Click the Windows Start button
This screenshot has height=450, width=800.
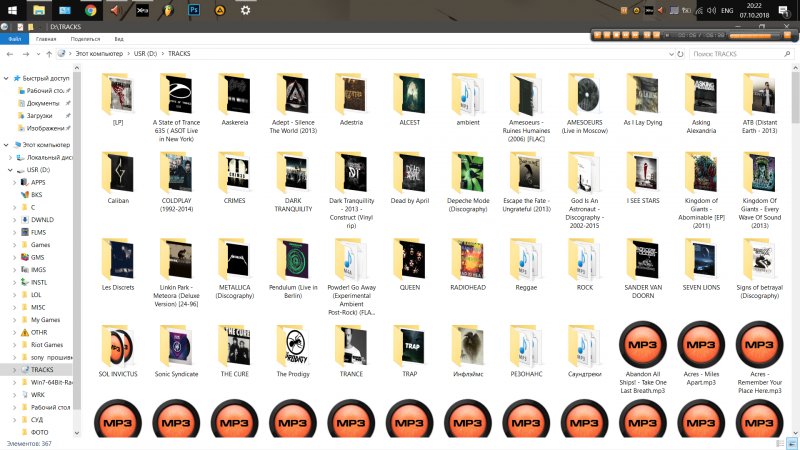(11, 11)
